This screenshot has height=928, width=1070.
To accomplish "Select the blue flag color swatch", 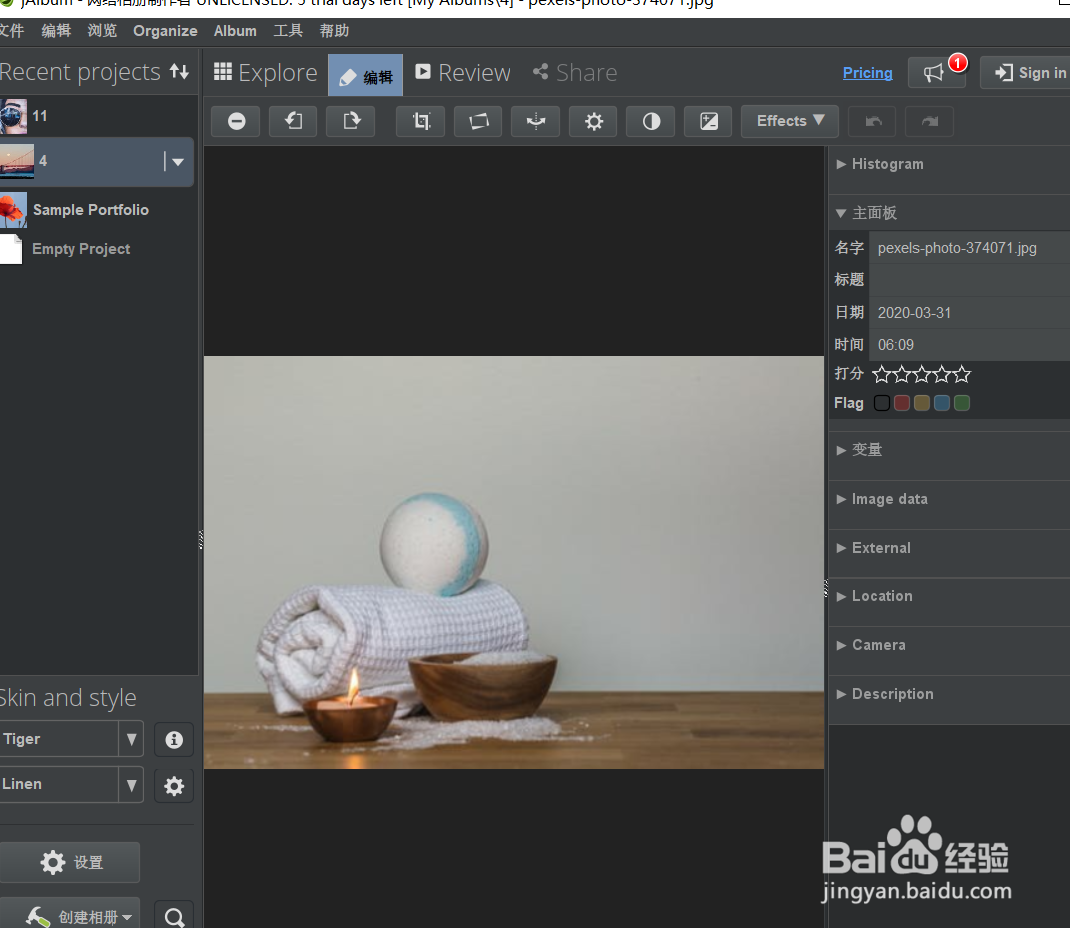I will (x=942, y=403).
